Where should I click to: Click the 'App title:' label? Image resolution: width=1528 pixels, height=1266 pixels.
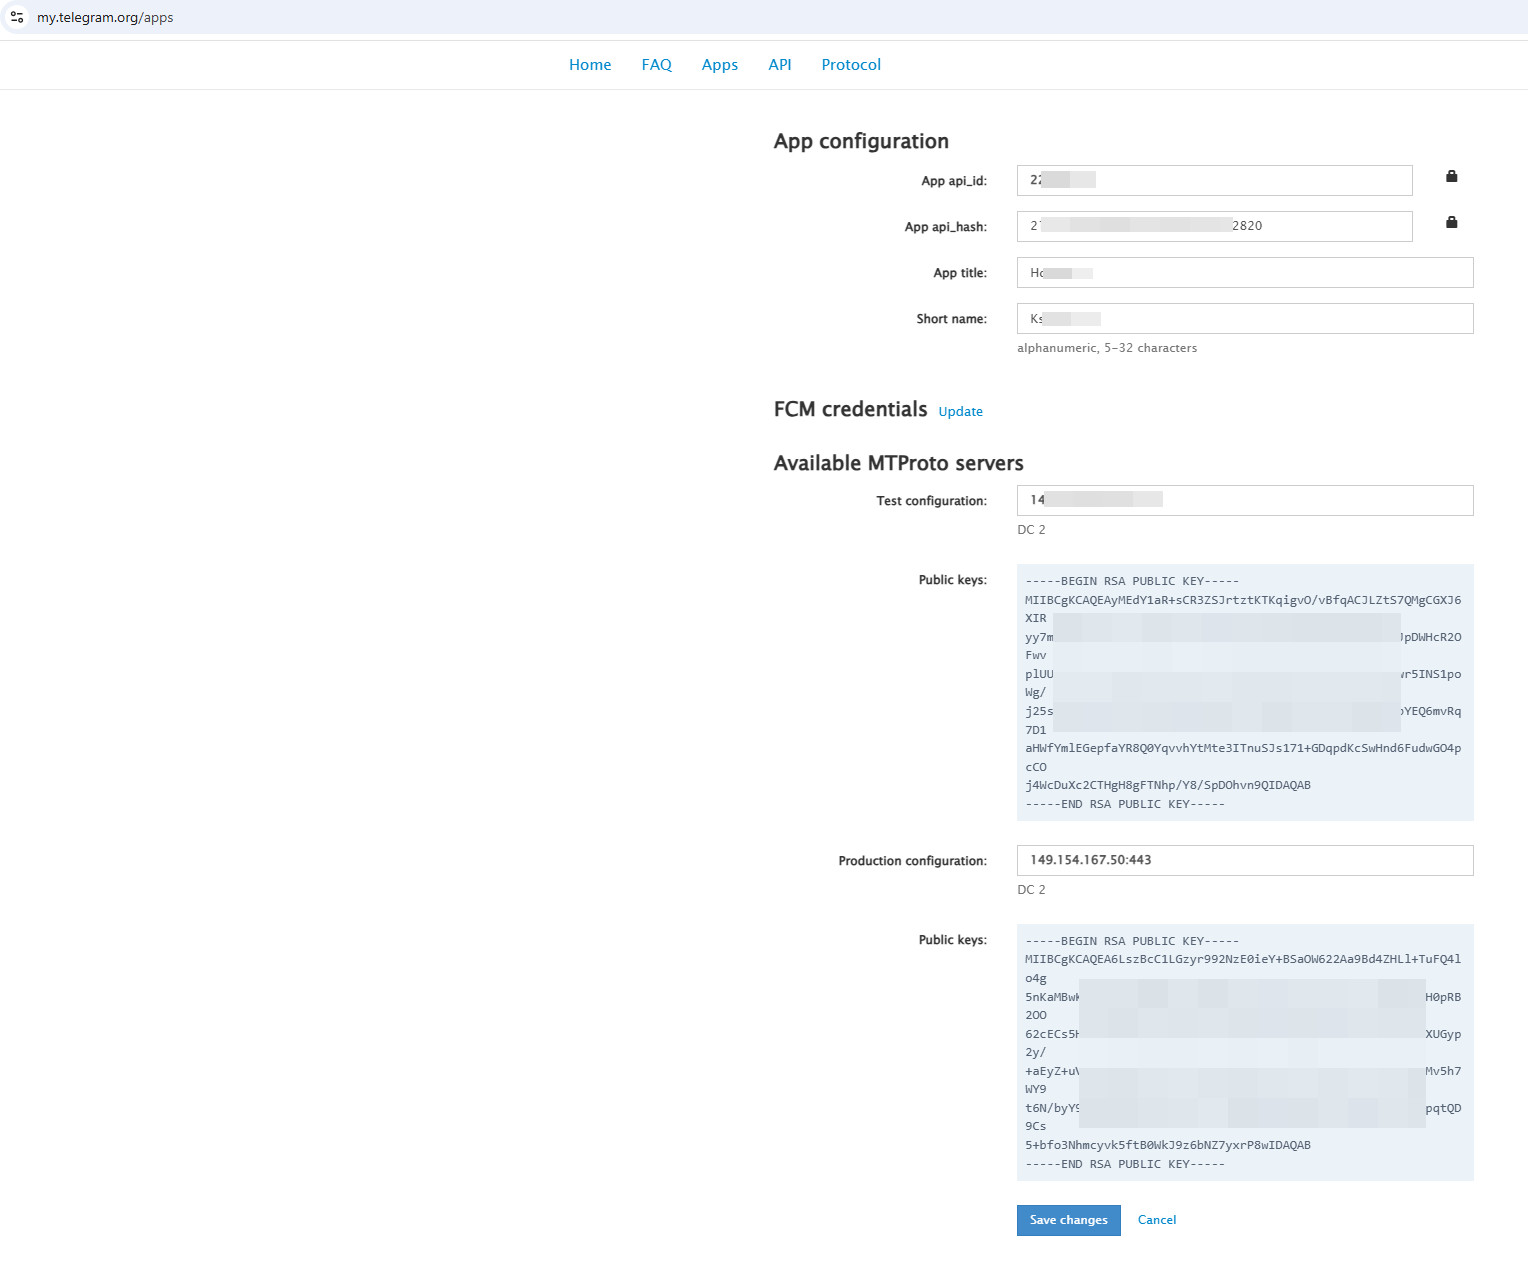(x=960, y=273)
